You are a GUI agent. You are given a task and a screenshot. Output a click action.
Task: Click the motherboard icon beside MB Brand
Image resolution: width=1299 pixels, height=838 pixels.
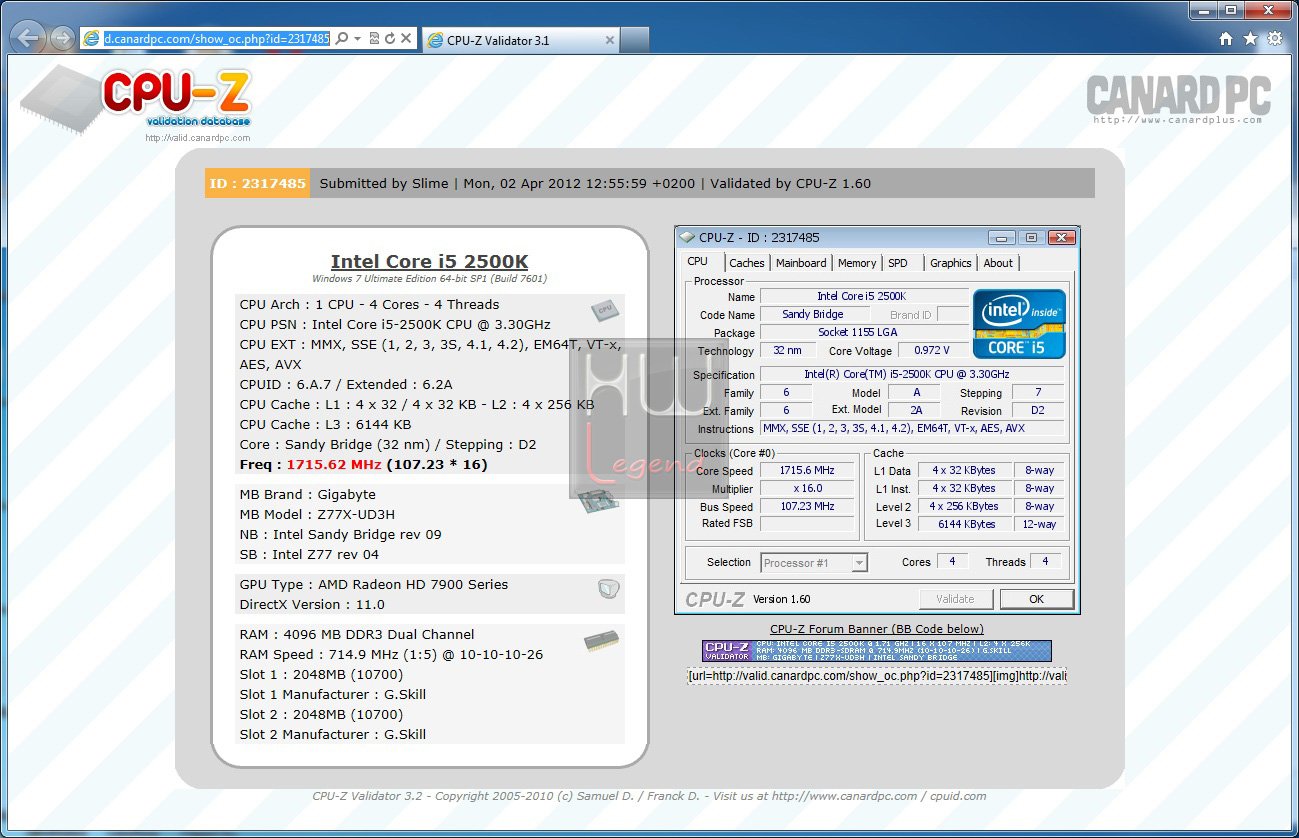coord(596,500)
